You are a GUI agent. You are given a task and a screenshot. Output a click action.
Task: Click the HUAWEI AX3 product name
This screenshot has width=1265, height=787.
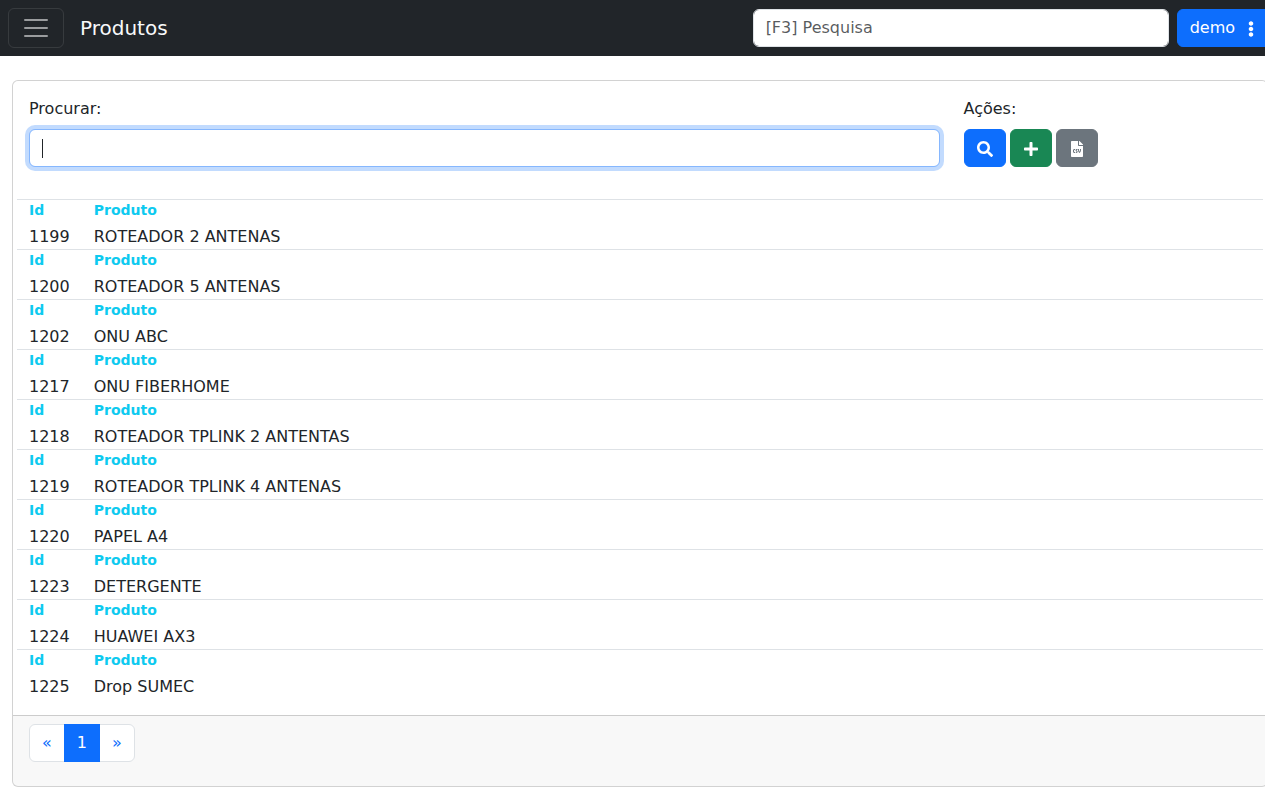pyautogui.click(x=144, y=637)
